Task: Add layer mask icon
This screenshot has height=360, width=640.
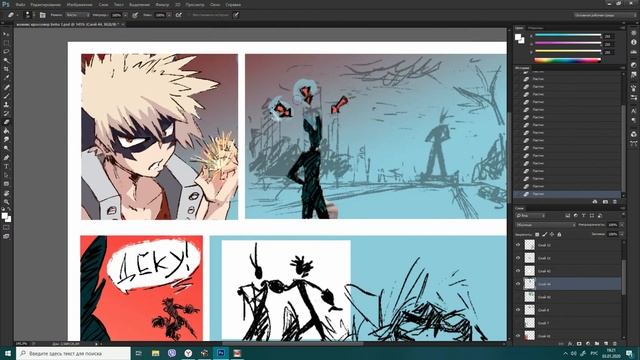Action: pos(579,344)
